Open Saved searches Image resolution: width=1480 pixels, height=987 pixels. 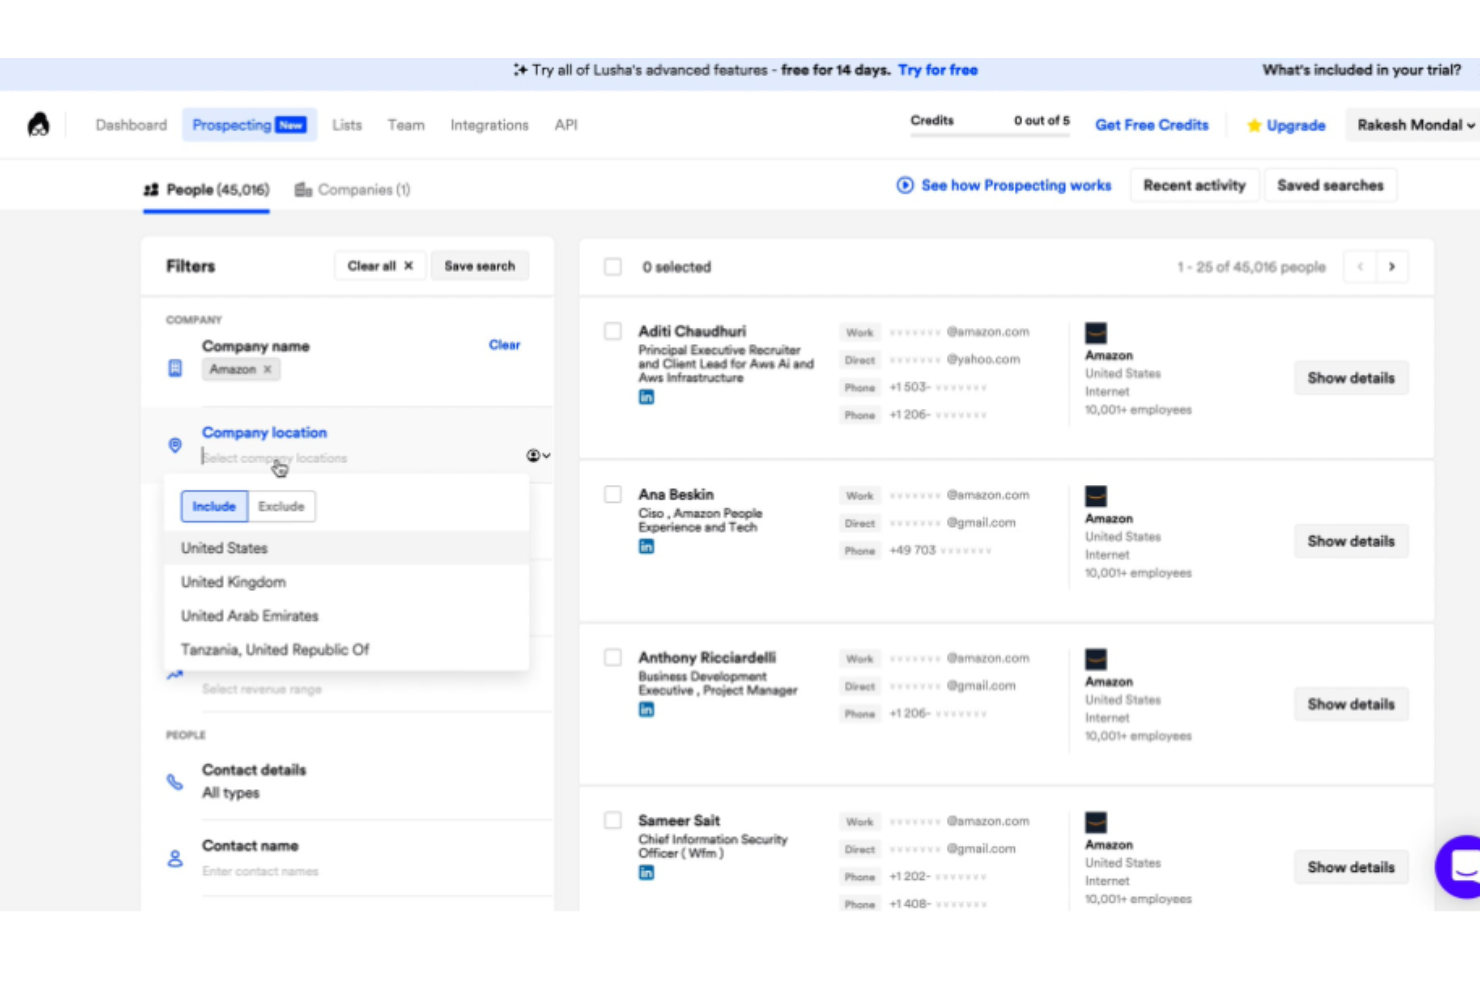(1331, 185)
